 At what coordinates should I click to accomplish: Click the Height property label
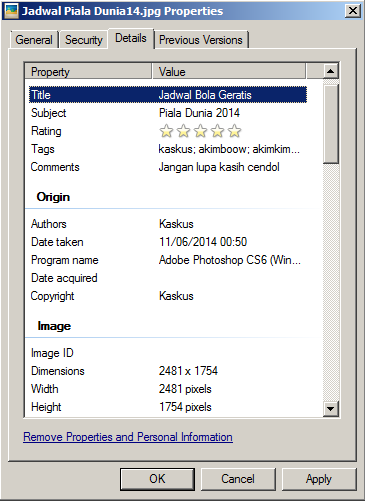click(46, 407)
